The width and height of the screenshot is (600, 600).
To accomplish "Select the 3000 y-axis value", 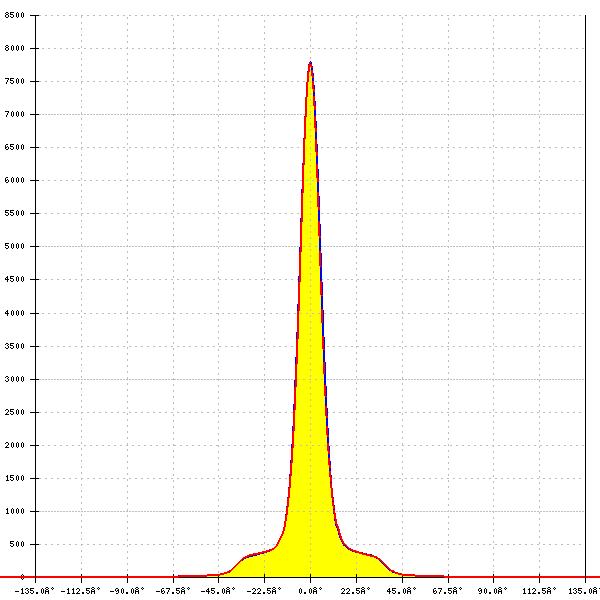I will (x=15, y=379).
